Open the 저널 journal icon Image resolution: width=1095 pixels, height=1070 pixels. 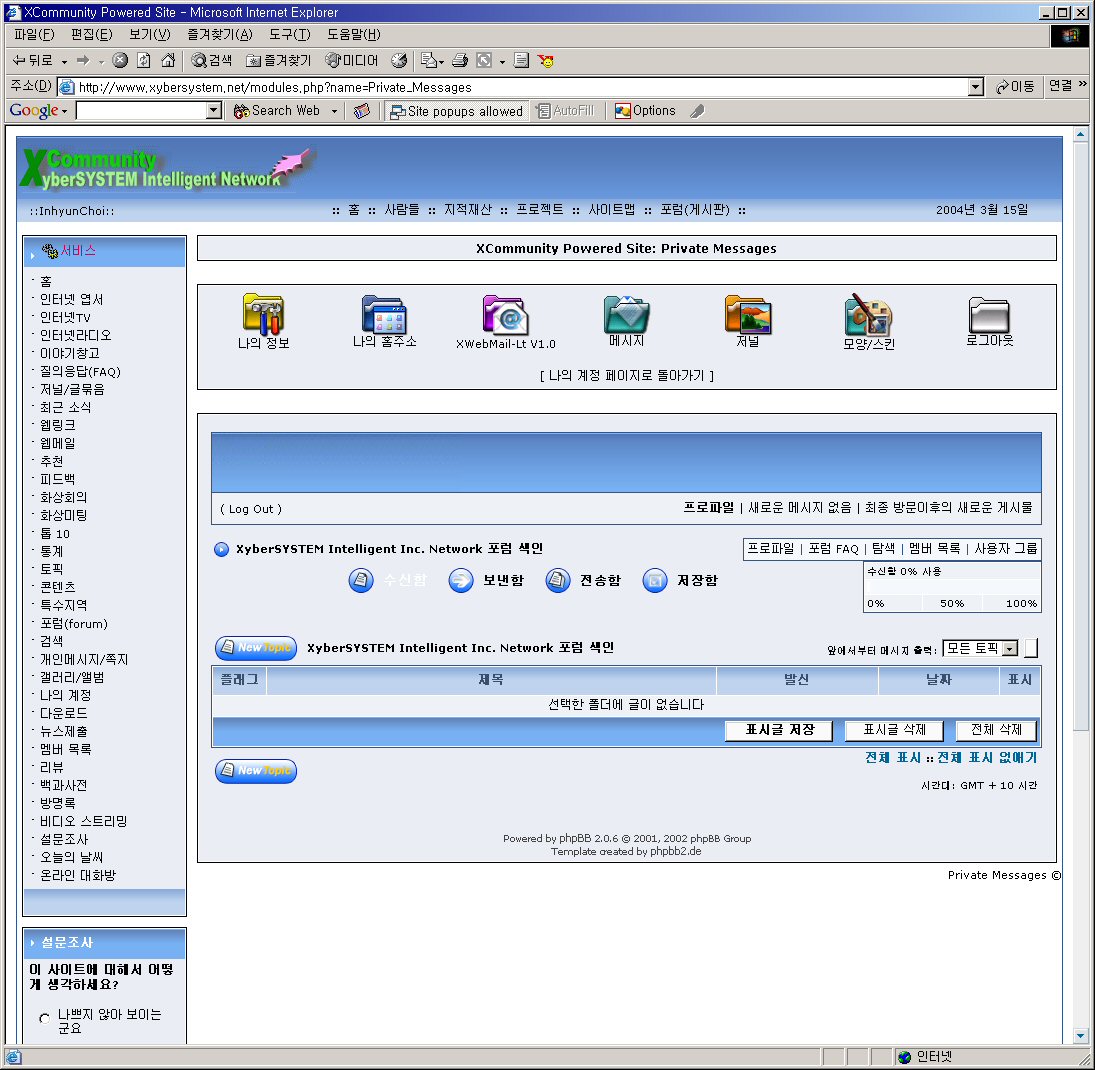[747, 314]
